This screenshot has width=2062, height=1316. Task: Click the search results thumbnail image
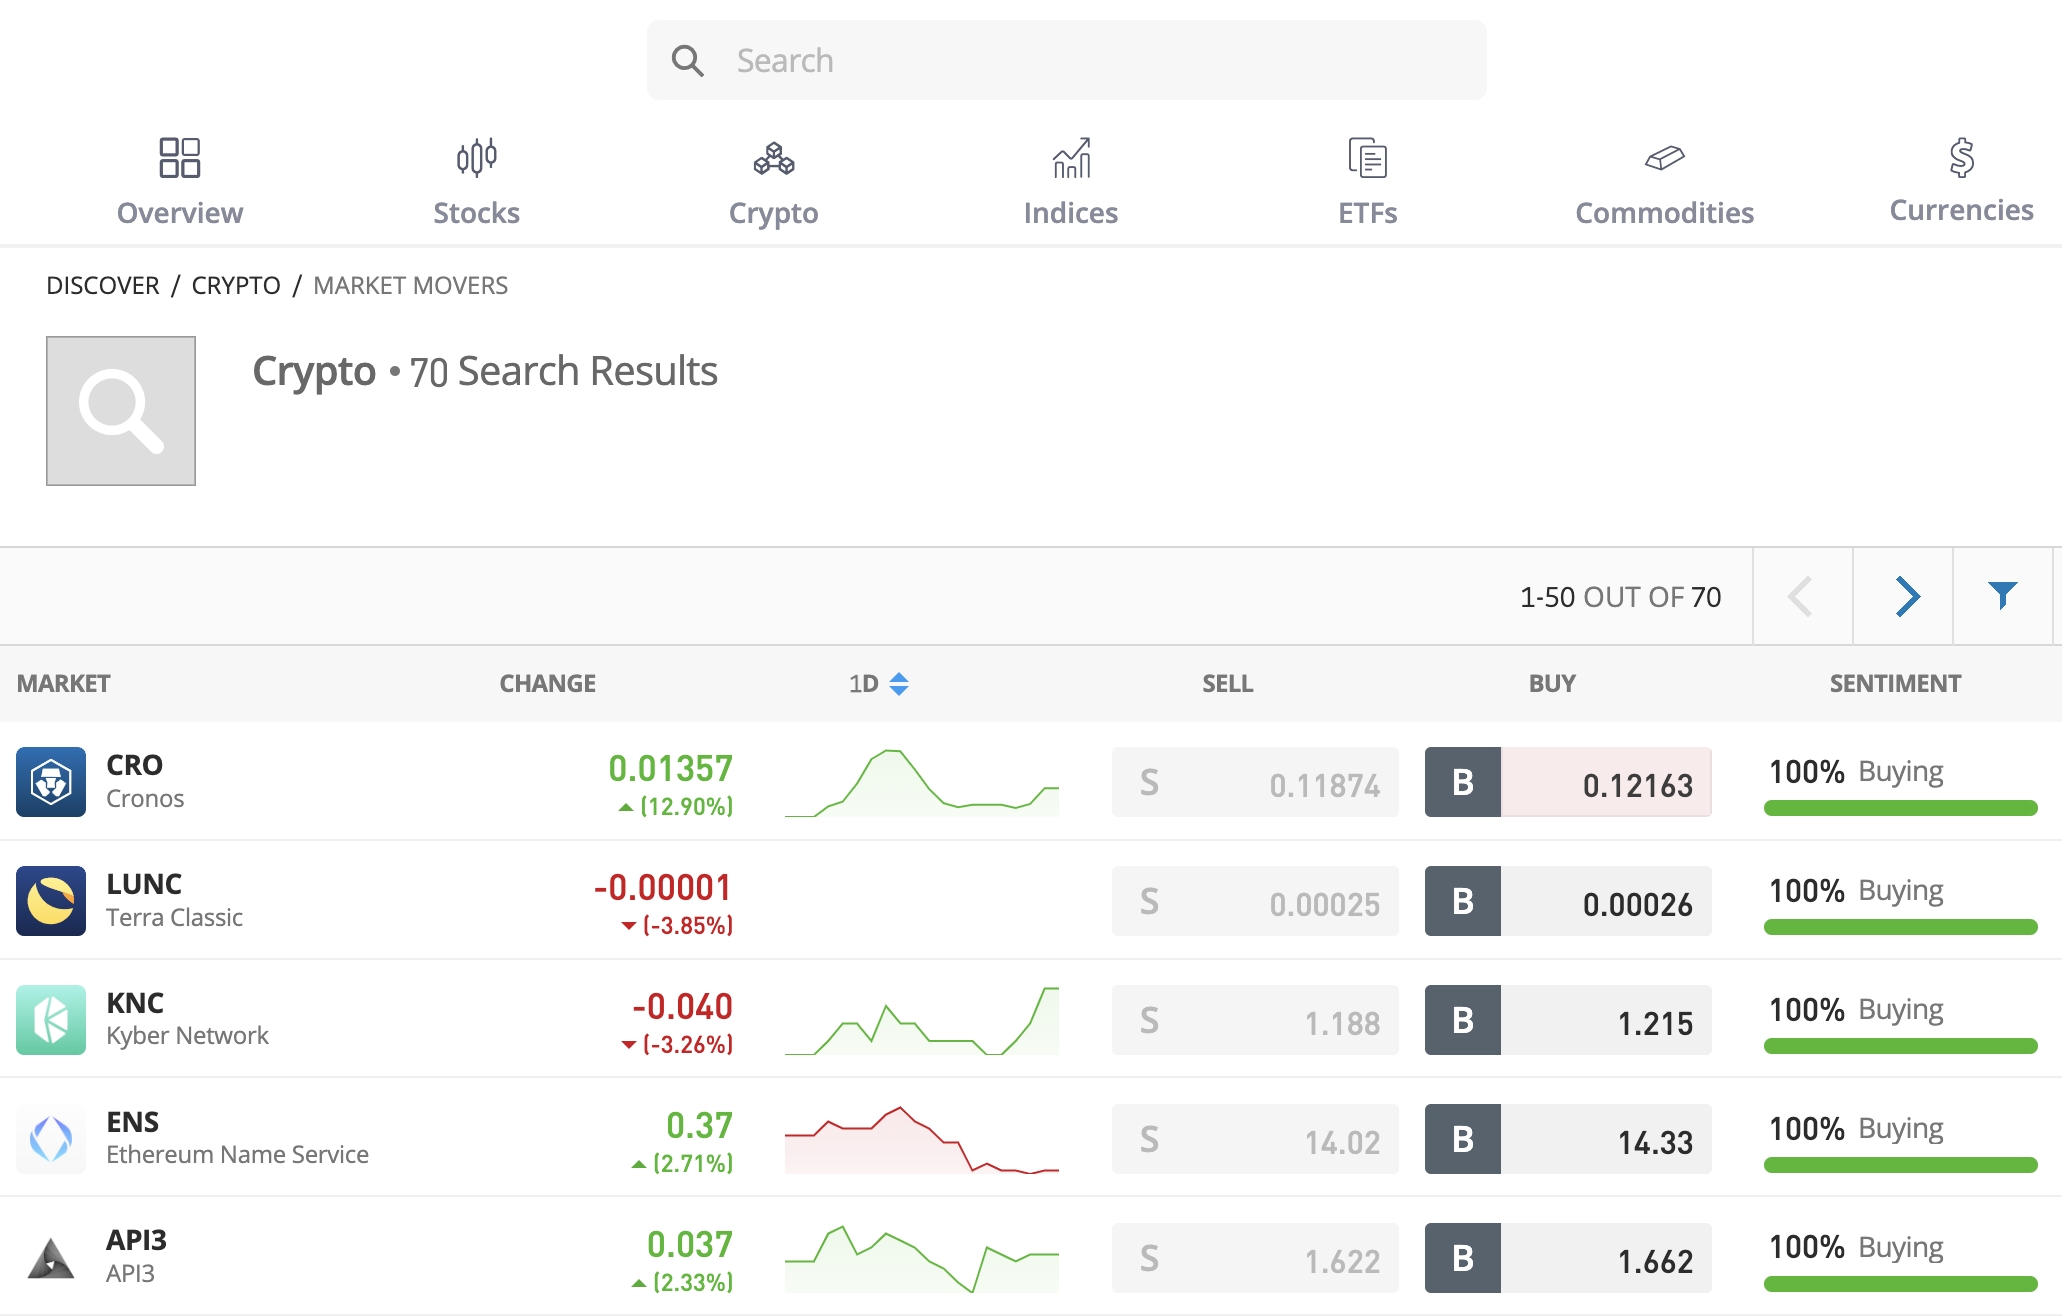click(x=121, y=411)
